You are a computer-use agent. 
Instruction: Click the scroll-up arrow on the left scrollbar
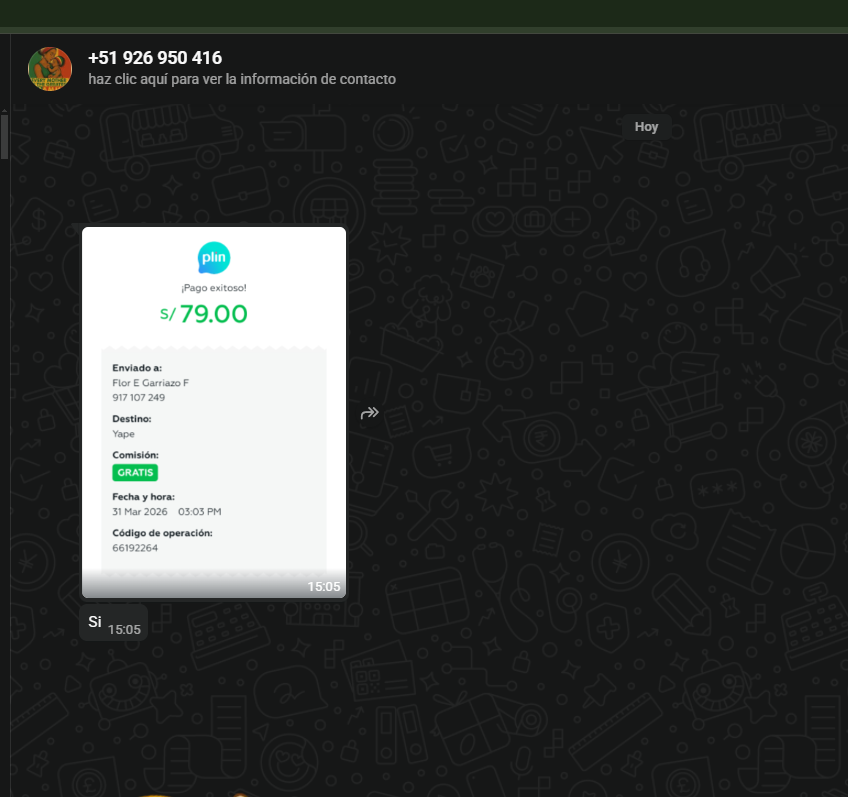point(4,109)
